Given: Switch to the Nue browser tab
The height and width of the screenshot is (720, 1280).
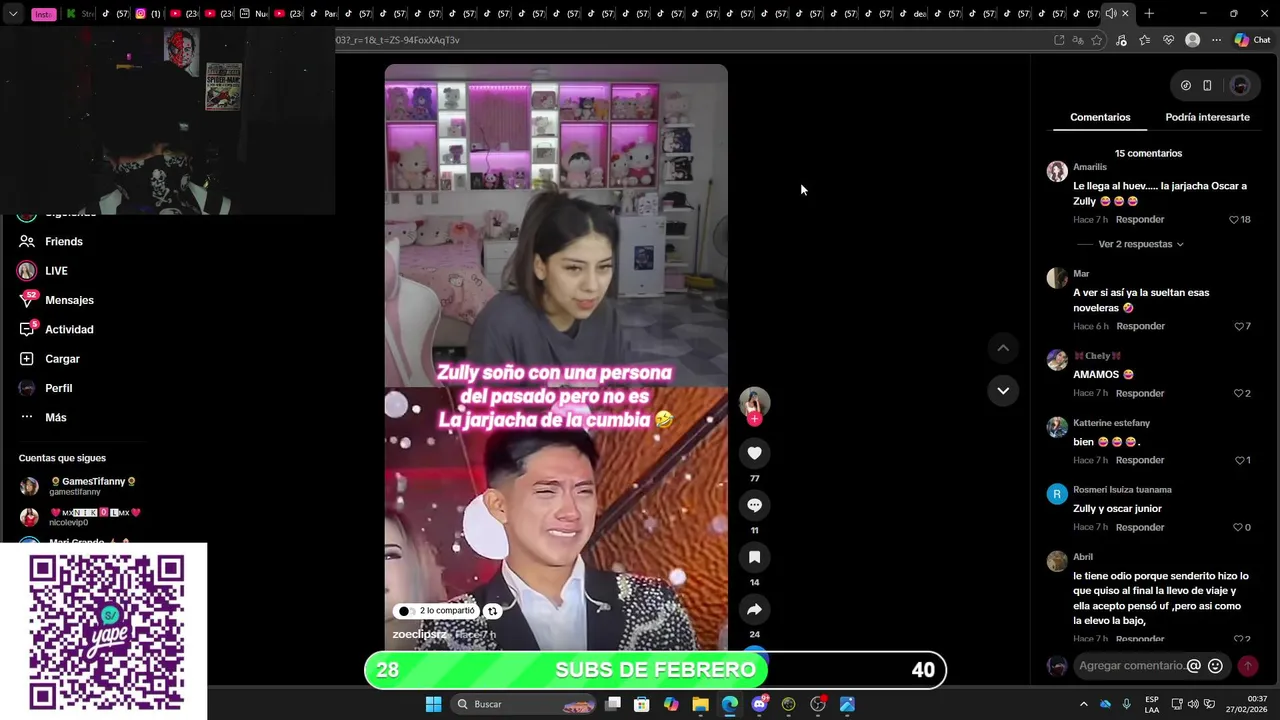Looking at the screenshot, I should [x=254, y=14].
